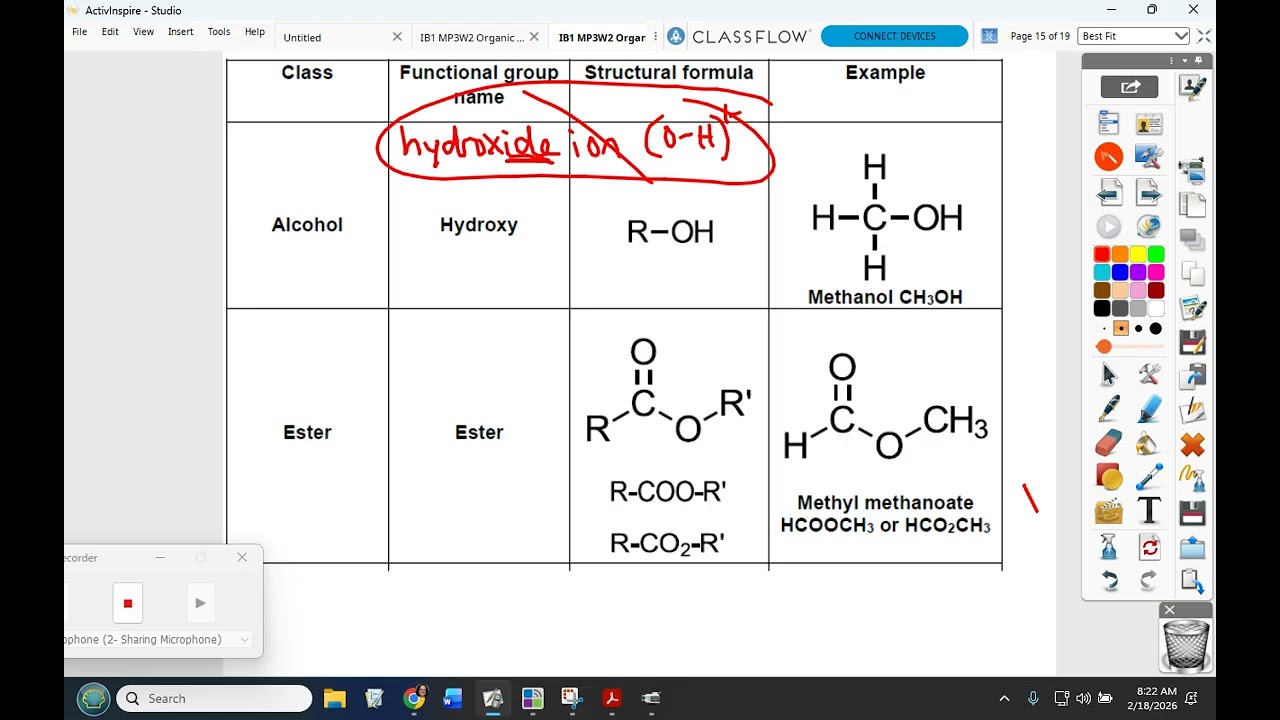The height and width of the screenshot is (720, 1280).
Task: Choose the Eraser tool
Action: 1109,443
